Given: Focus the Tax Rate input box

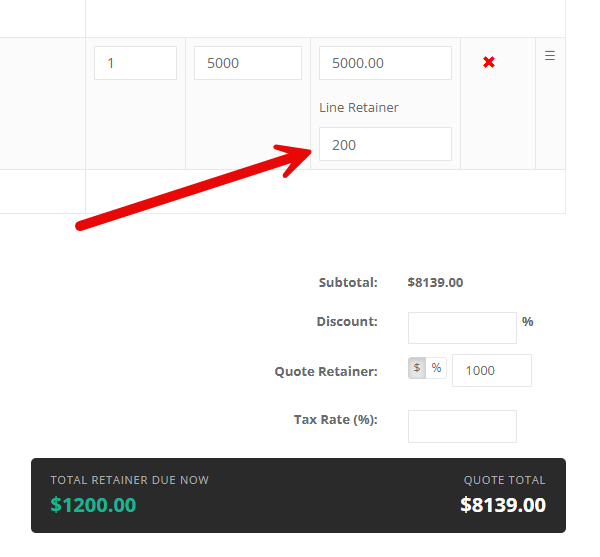Looking at the screenshot, I should (x=462, y=427).
